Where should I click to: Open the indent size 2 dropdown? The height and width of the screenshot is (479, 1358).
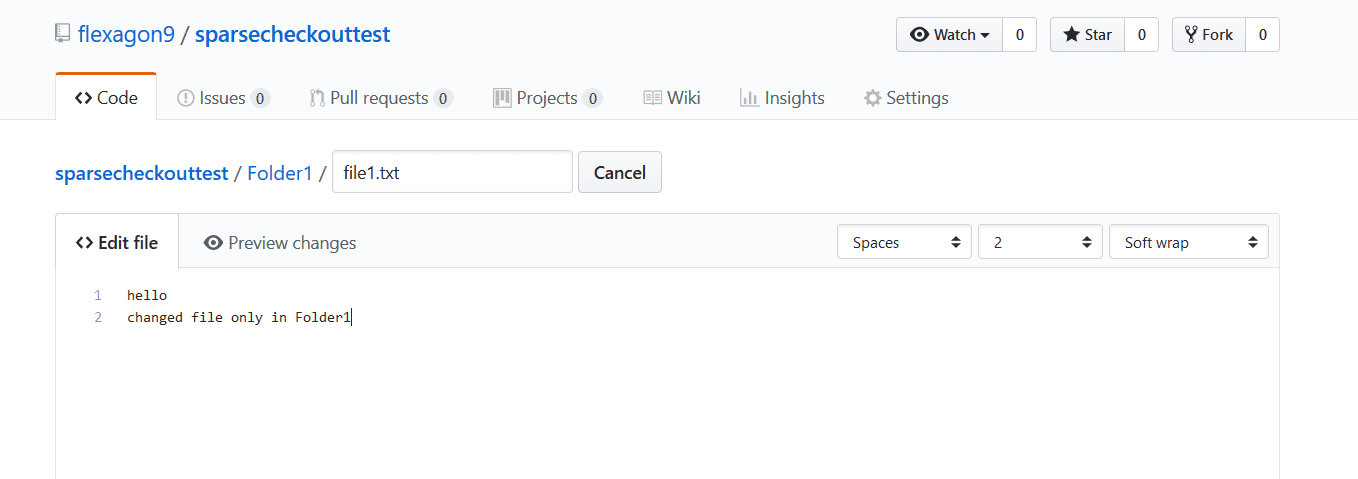tap(1040, 242)
